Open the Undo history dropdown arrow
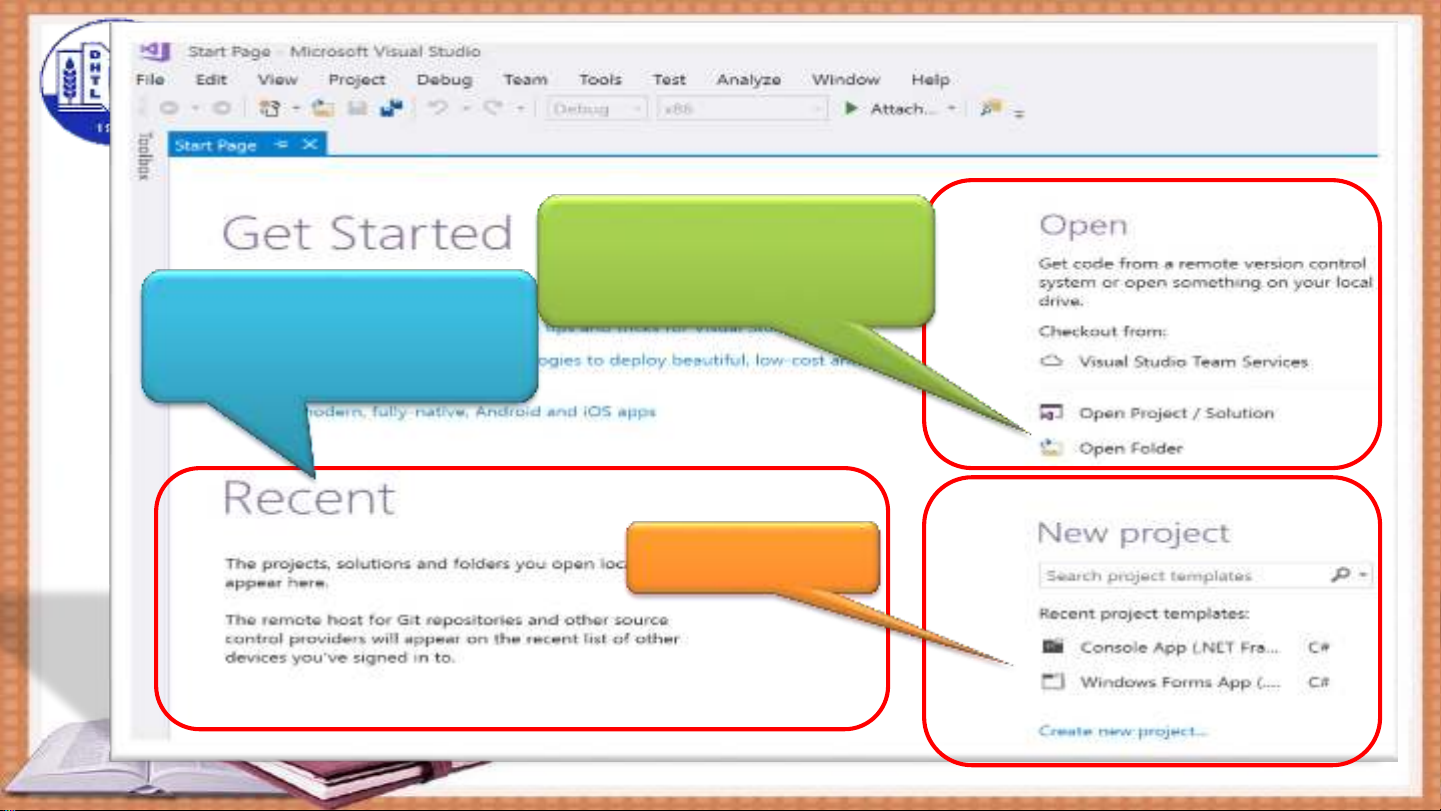Image resolution: width=1441 pixels, height=811 pixels. click(464, 108)
